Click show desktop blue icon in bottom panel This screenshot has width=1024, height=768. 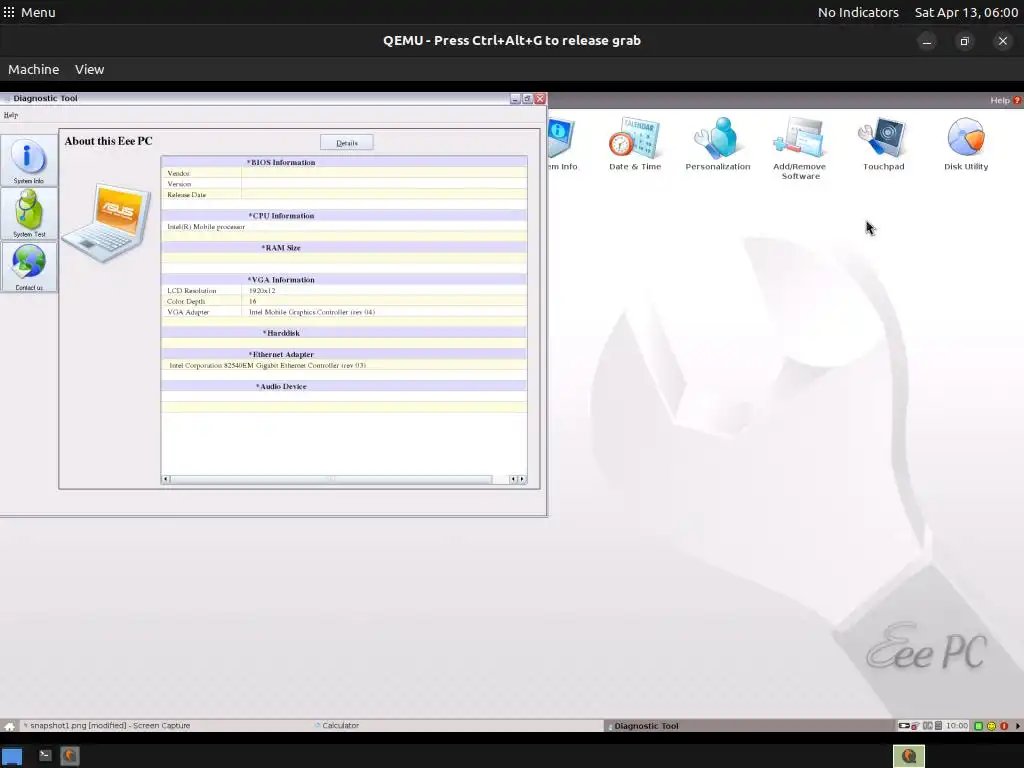pos(11,756)
